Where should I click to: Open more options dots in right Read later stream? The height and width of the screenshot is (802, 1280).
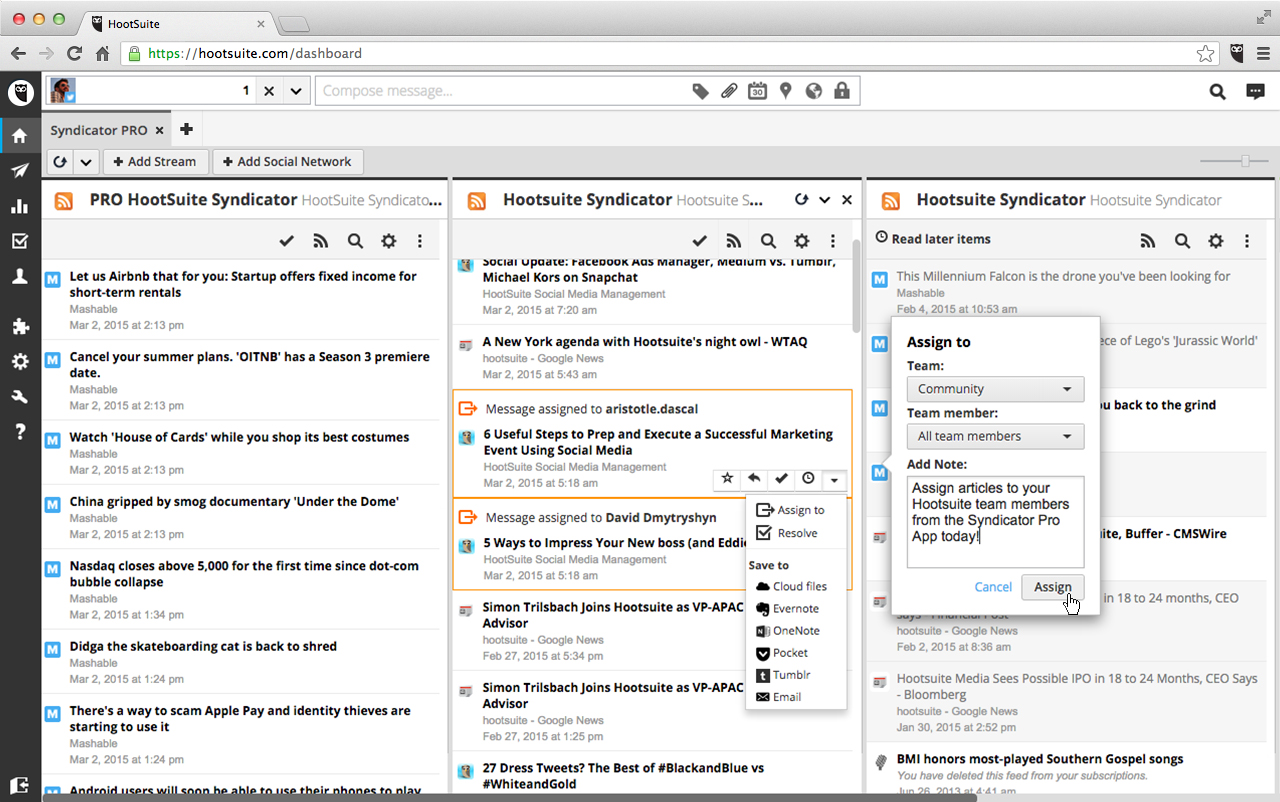click(x=1247, y=241)
